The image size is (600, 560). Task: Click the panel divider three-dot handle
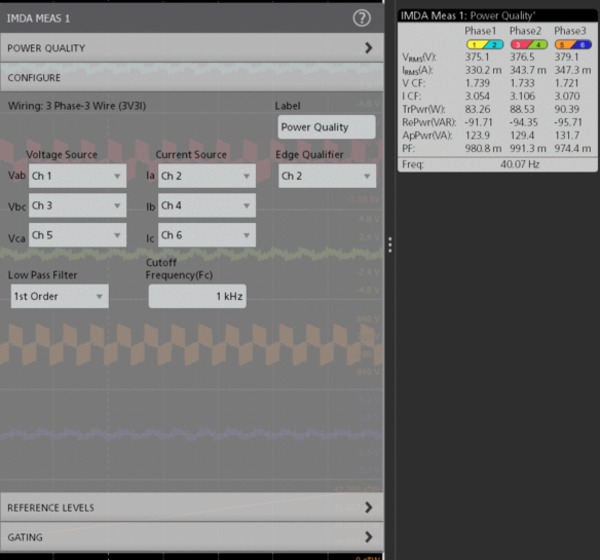(390, 245)
